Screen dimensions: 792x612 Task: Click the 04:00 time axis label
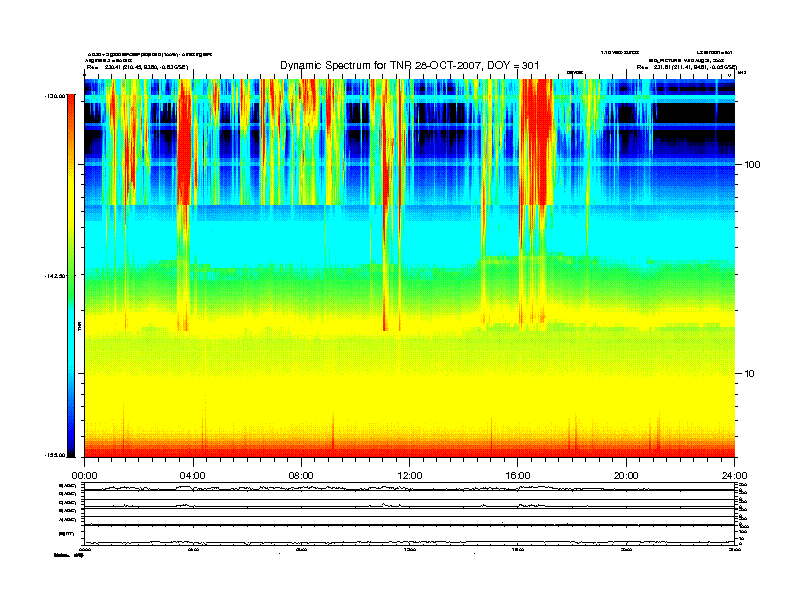point(193,476)
